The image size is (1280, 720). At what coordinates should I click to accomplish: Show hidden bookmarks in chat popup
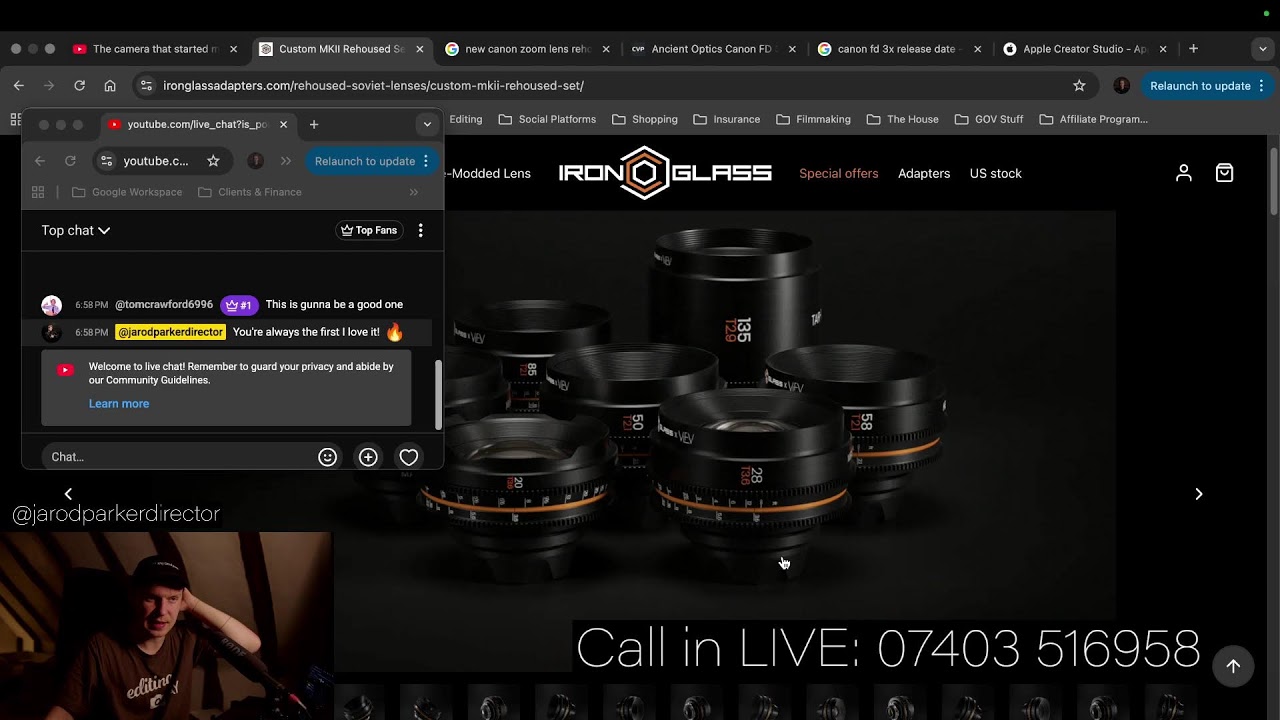(x=414, y=192)
